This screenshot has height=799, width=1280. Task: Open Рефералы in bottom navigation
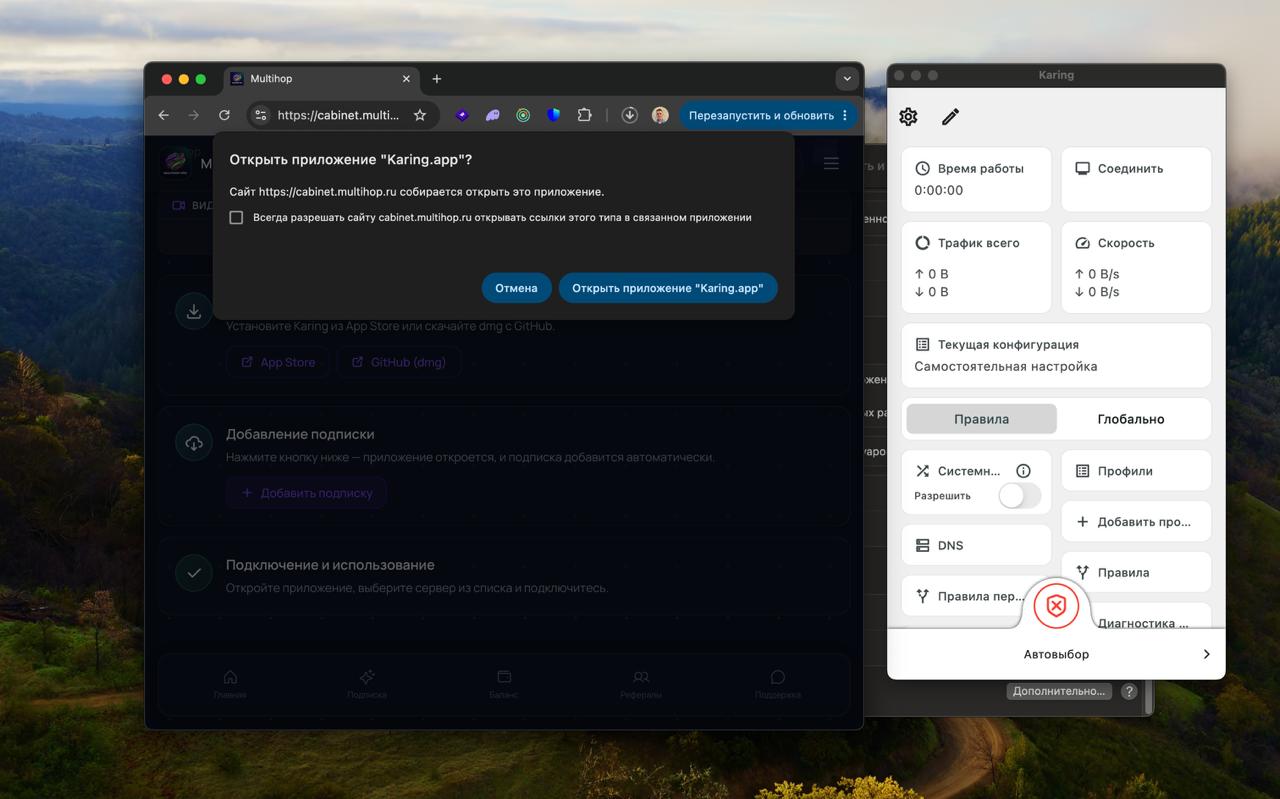641,684
